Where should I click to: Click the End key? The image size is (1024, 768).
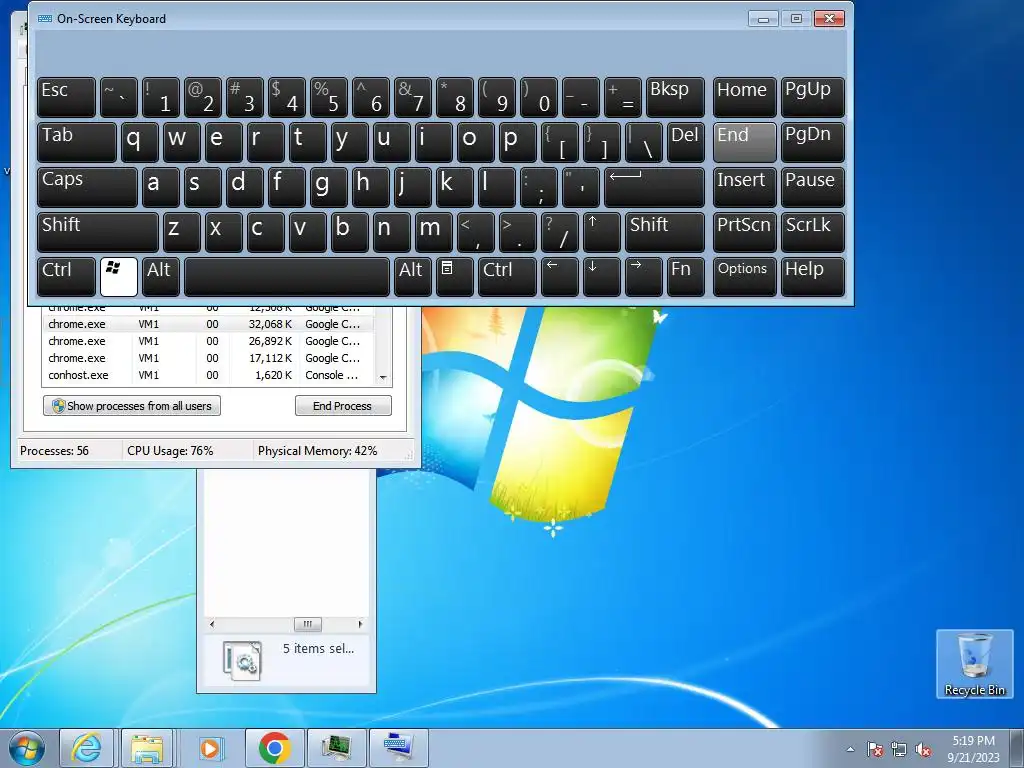[744, 142]
